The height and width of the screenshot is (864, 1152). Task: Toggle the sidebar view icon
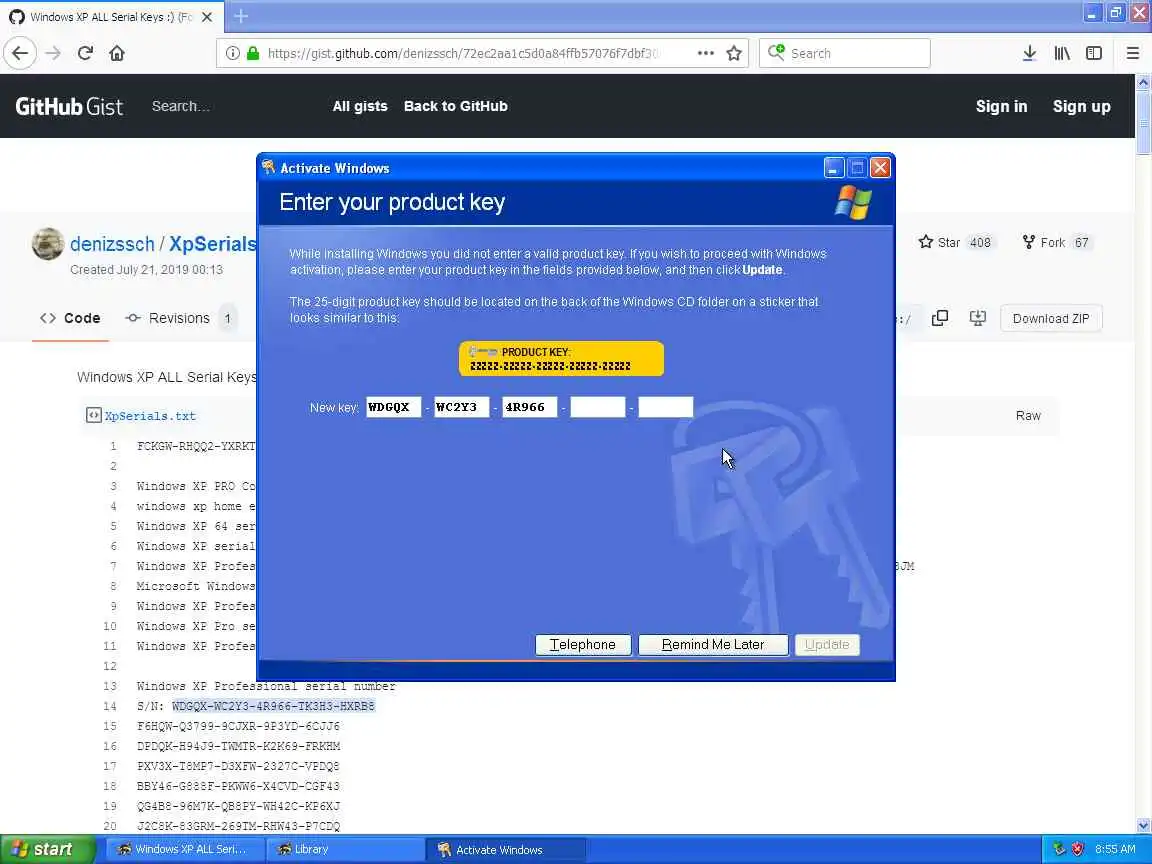click(x=1094, y=53)
